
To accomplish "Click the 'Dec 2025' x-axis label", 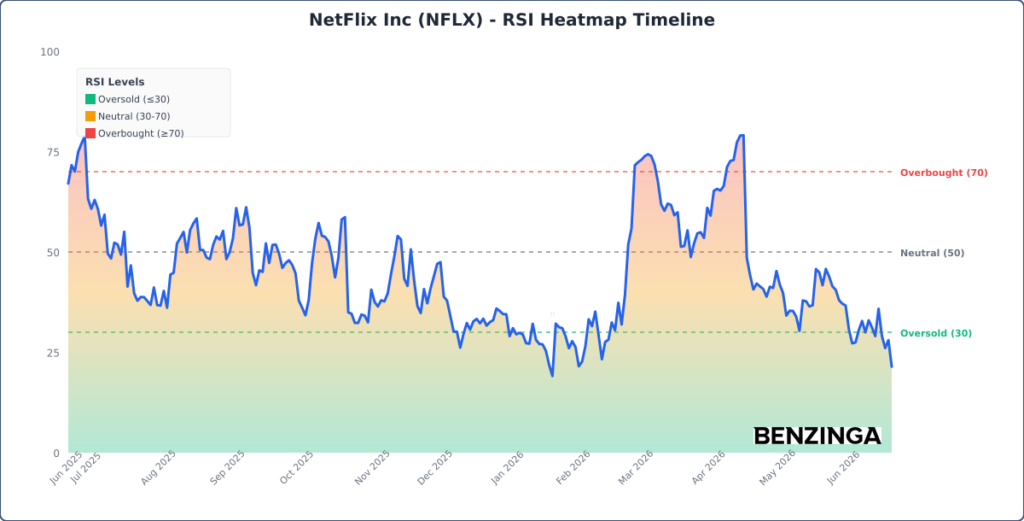I will pyautogui.click(x=436, y=467).
